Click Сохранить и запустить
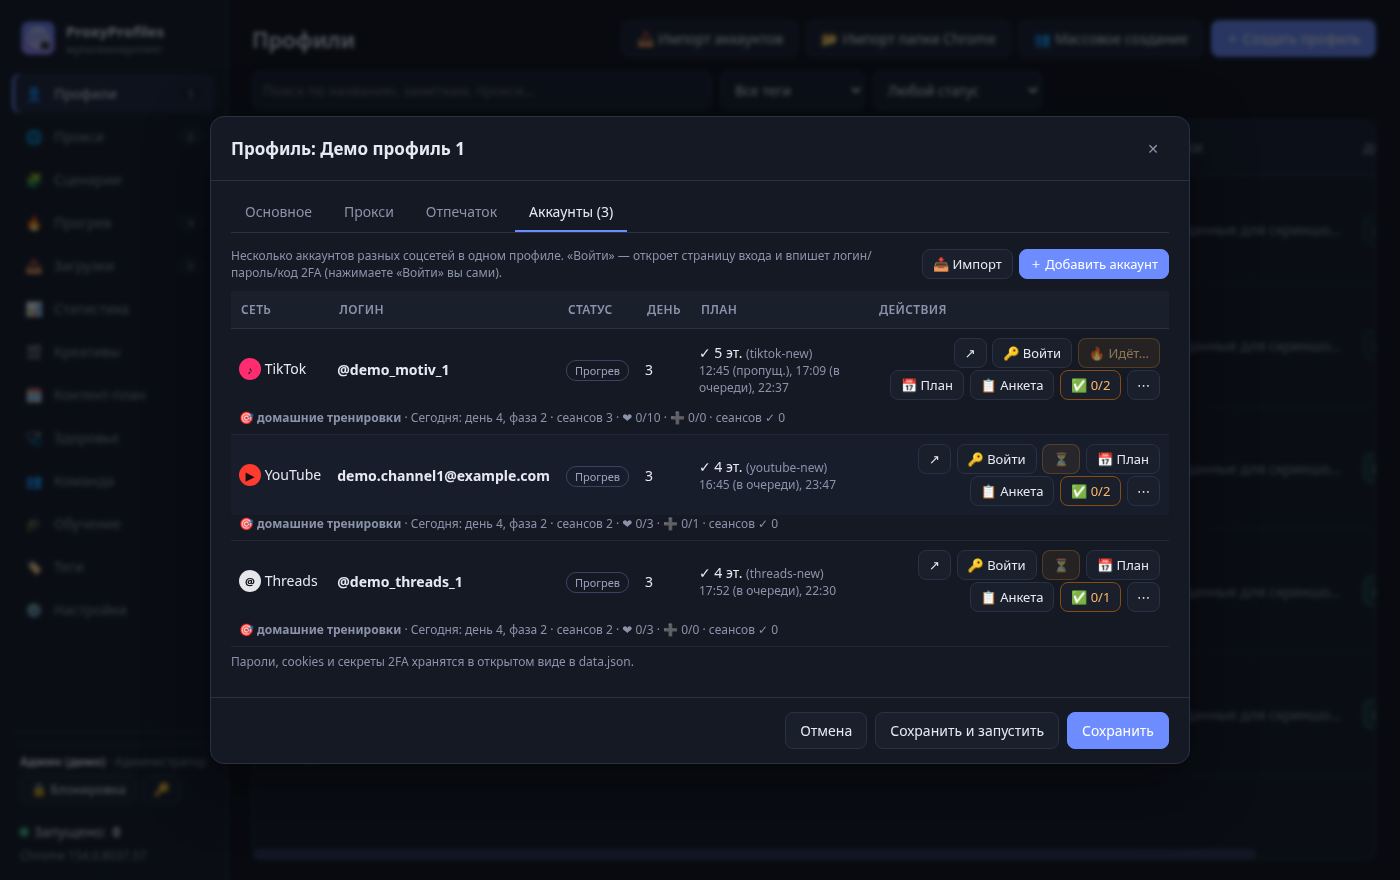This screenshot has width=1400, height=880. pyautogui.click(x=967, y=731)
